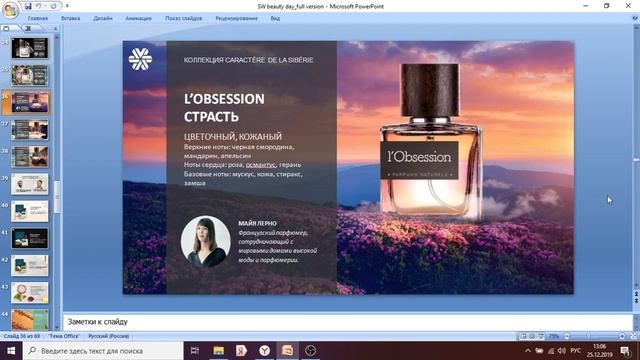
Task: Click the Windows taskbar search box
Action: click(x=103, y=351)
